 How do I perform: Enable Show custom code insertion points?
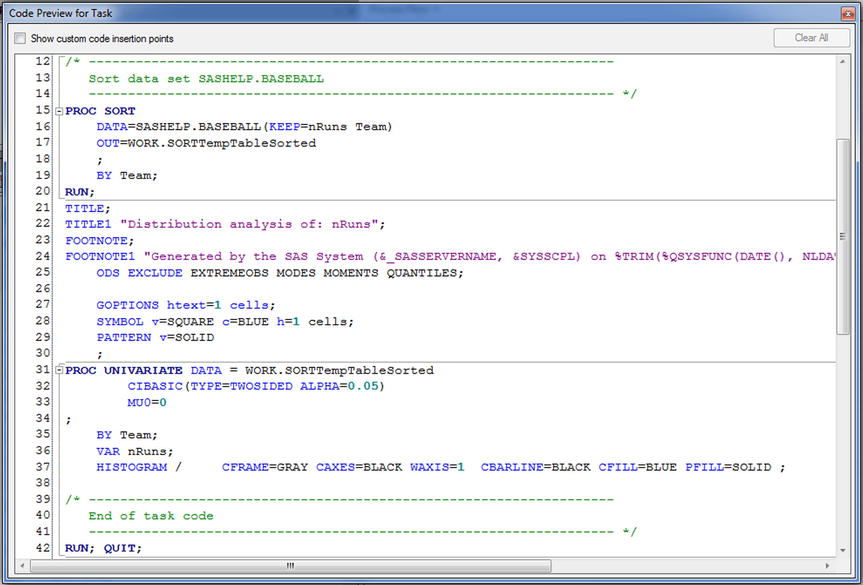pos(19,36)
